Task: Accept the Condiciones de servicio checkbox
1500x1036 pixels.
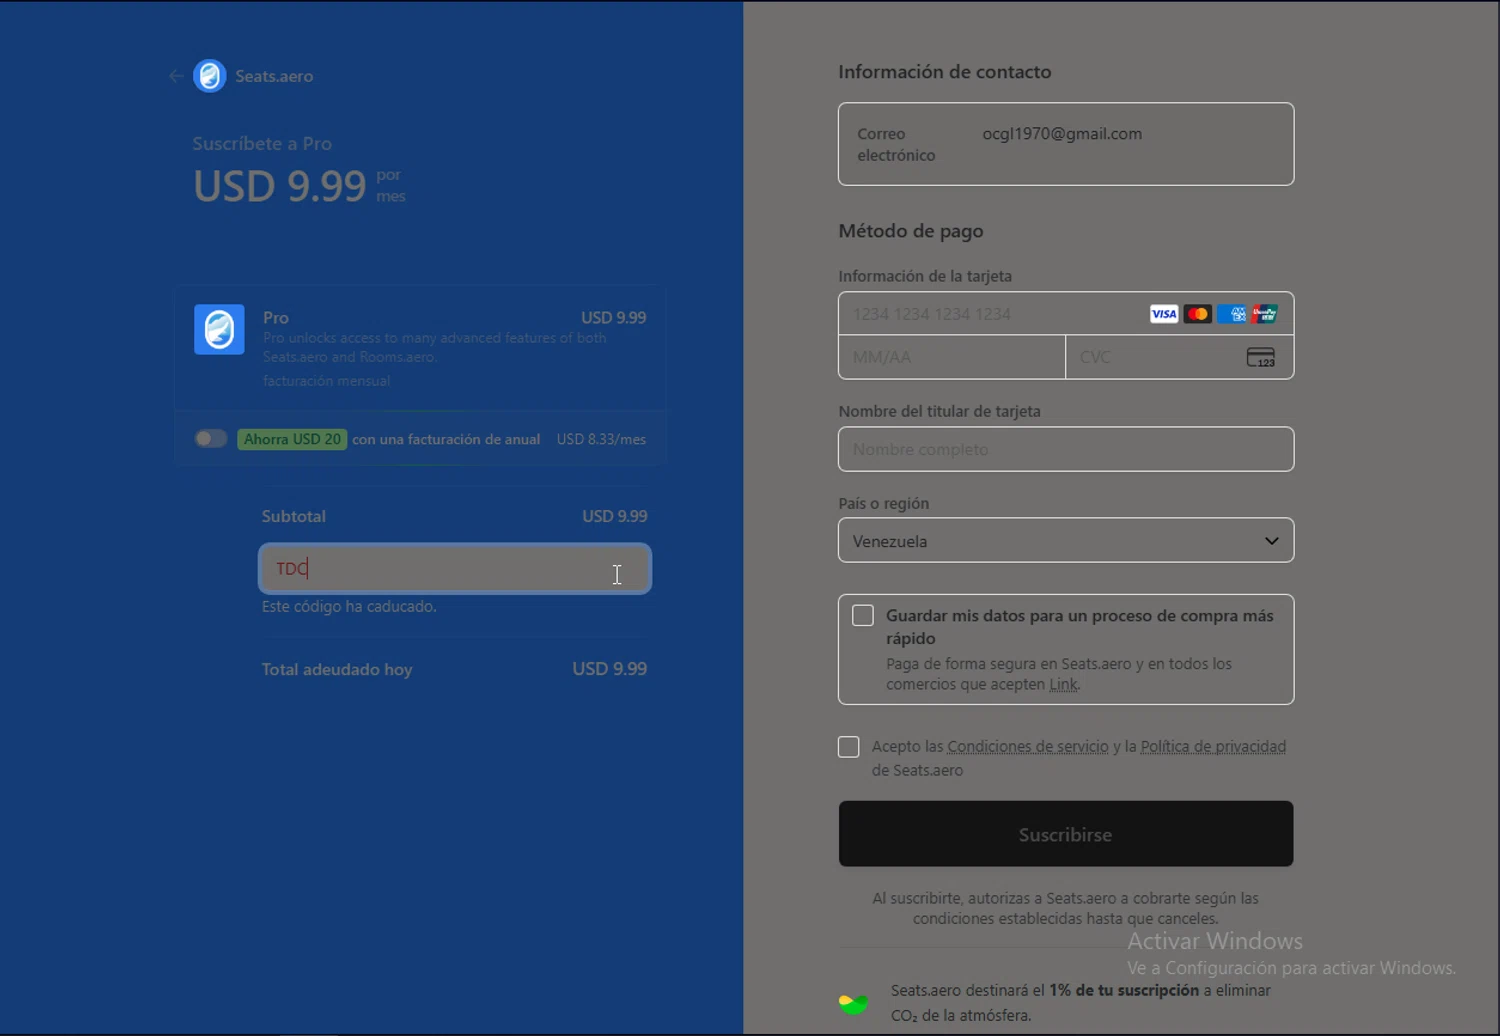Action: (849, 747)
